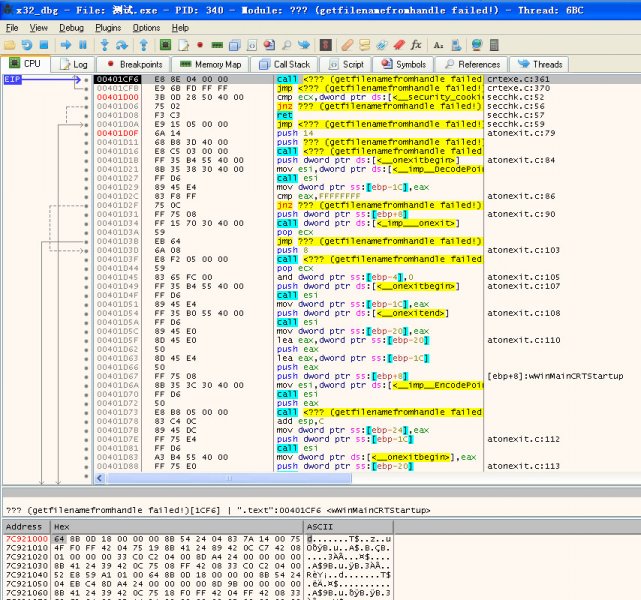641x600 pixels.
Task: Toggle breakpoint bullet at address 00401D0F
Action: (86, 133)
